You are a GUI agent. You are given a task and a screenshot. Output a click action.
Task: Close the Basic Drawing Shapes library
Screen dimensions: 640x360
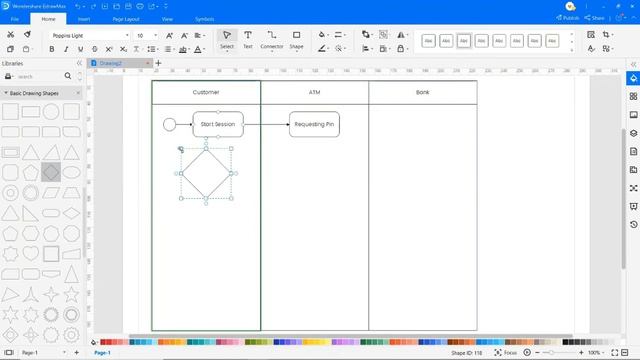point(78,93)
